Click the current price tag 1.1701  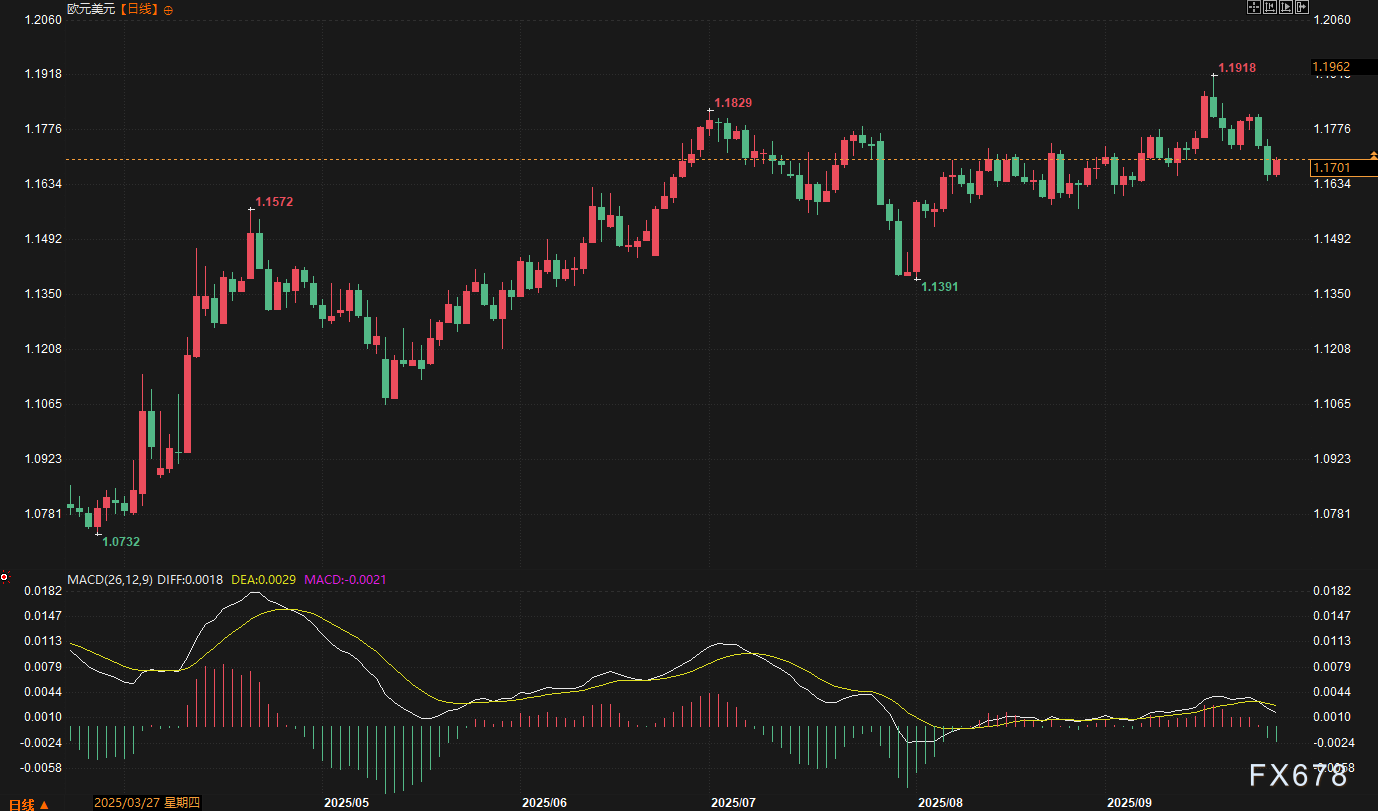point(1332,168)
